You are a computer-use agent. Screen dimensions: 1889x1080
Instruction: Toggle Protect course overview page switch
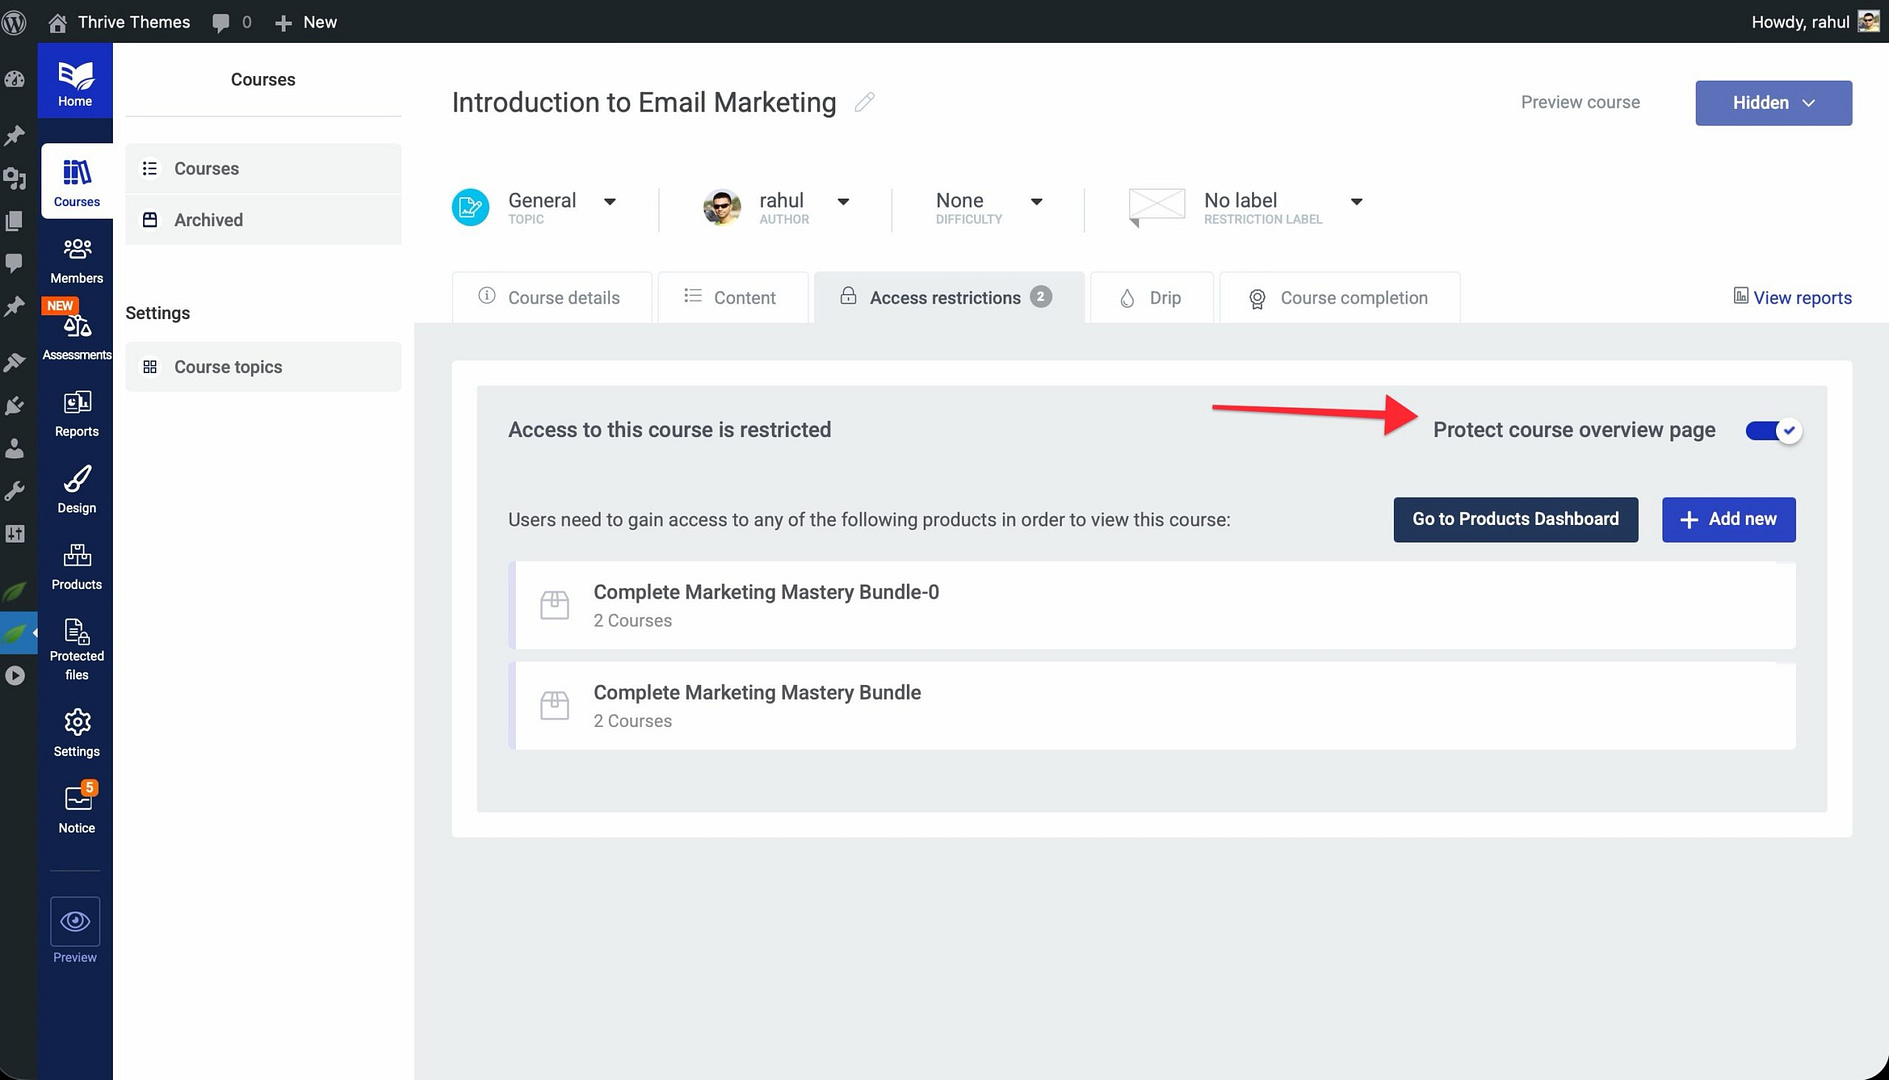tap(1772, 431)
